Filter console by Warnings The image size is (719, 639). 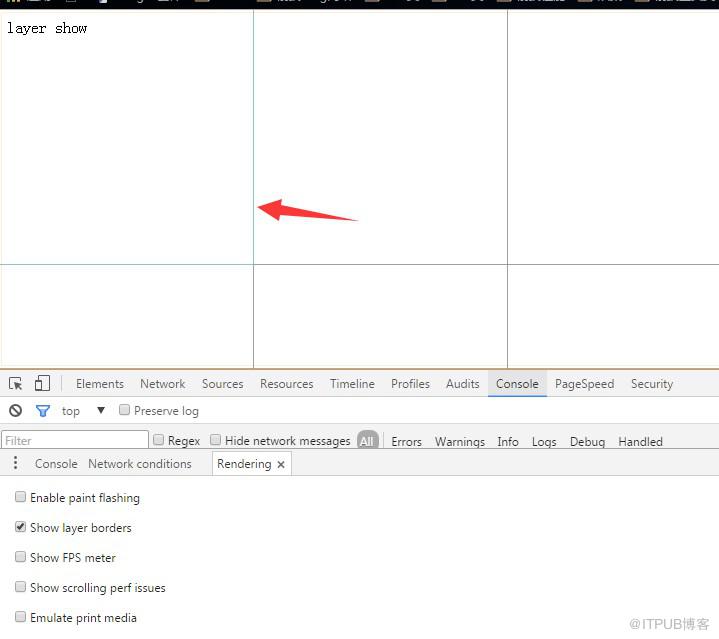[460, 442]
